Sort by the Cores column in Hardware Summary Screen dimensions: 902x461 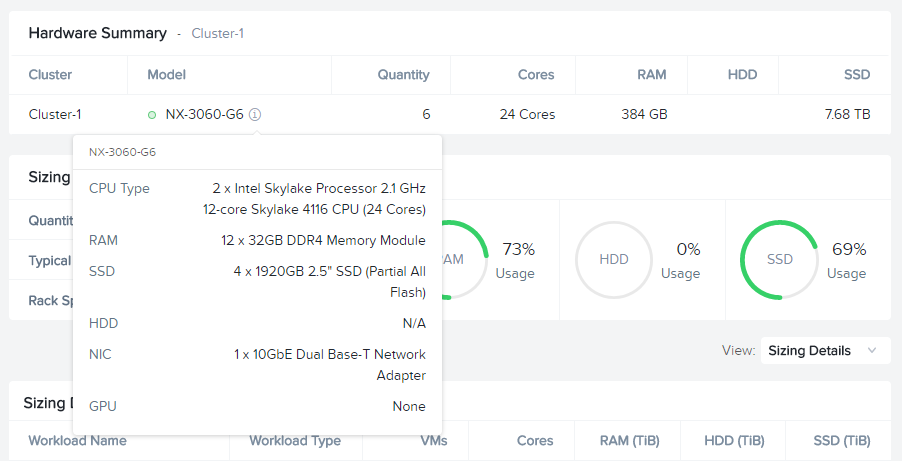point(536,75)
